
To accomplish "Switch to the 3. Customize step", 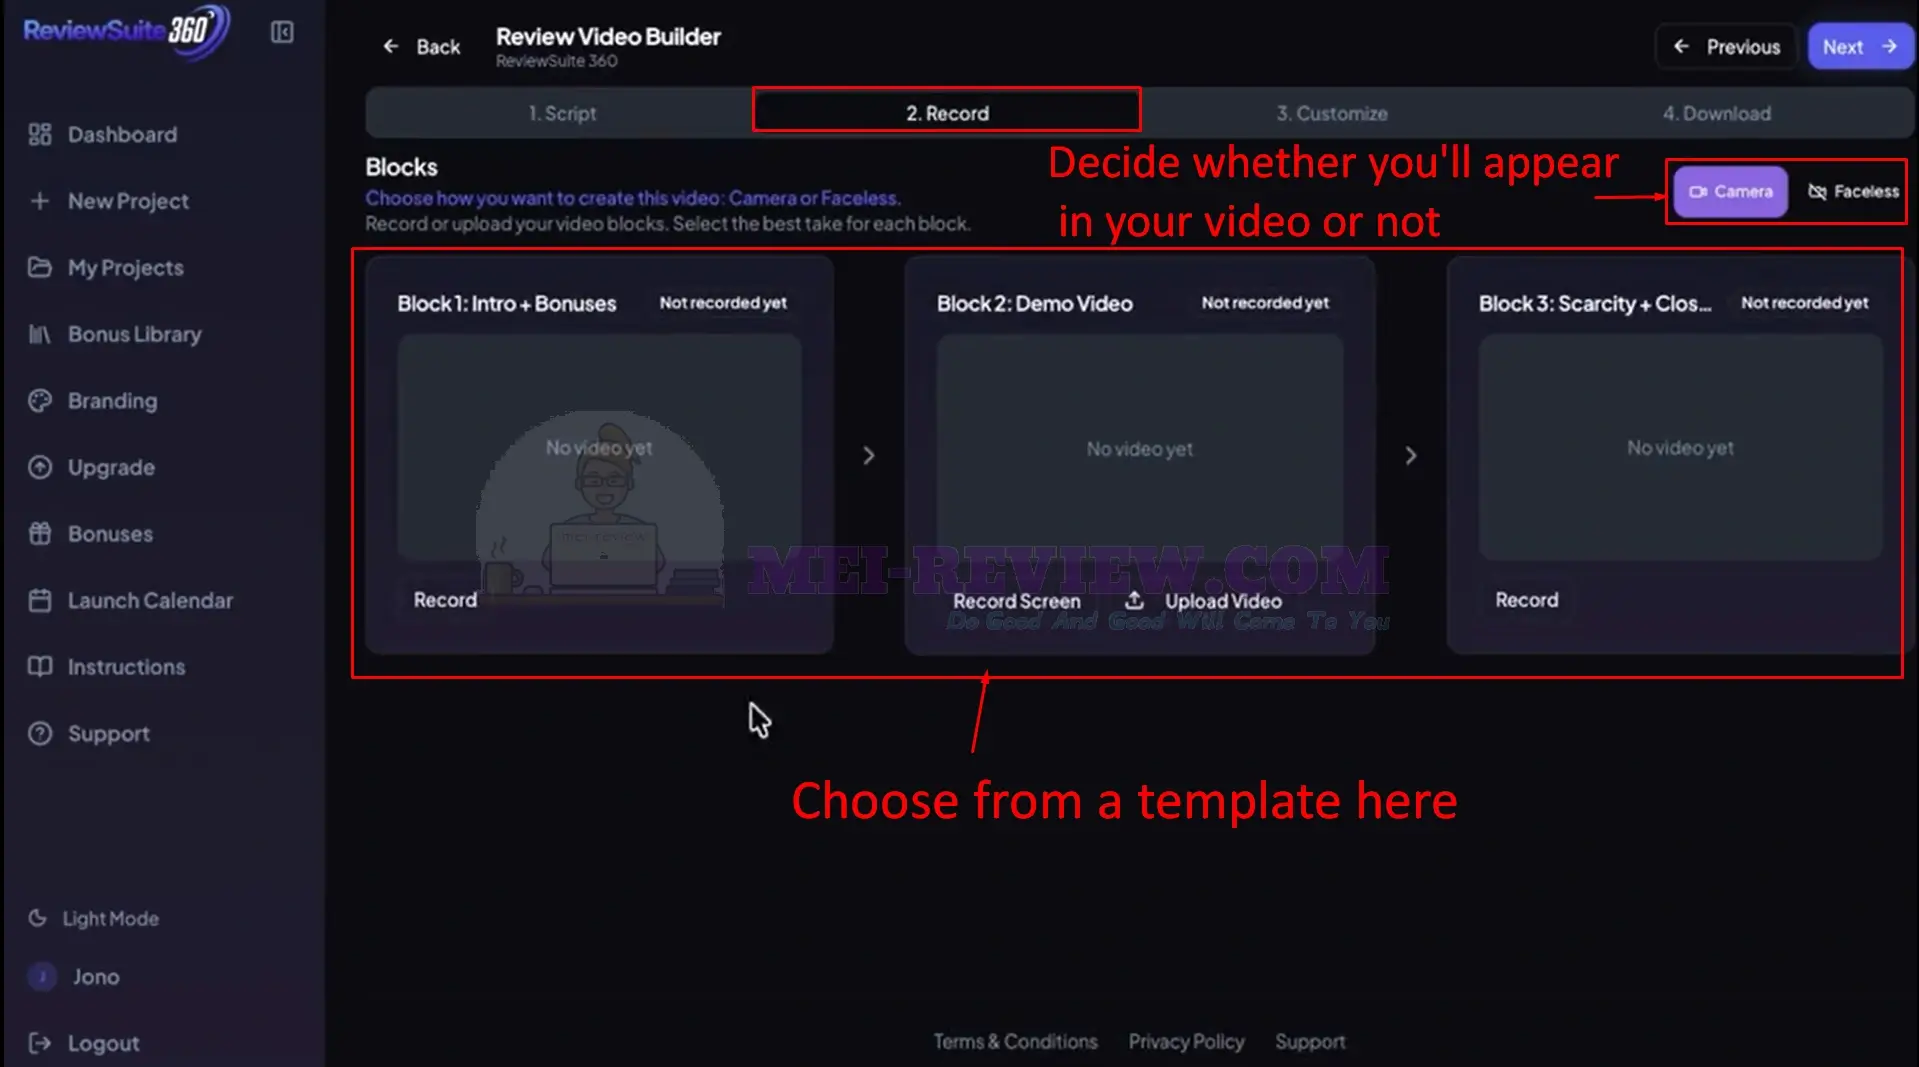I will [1332, 113].
